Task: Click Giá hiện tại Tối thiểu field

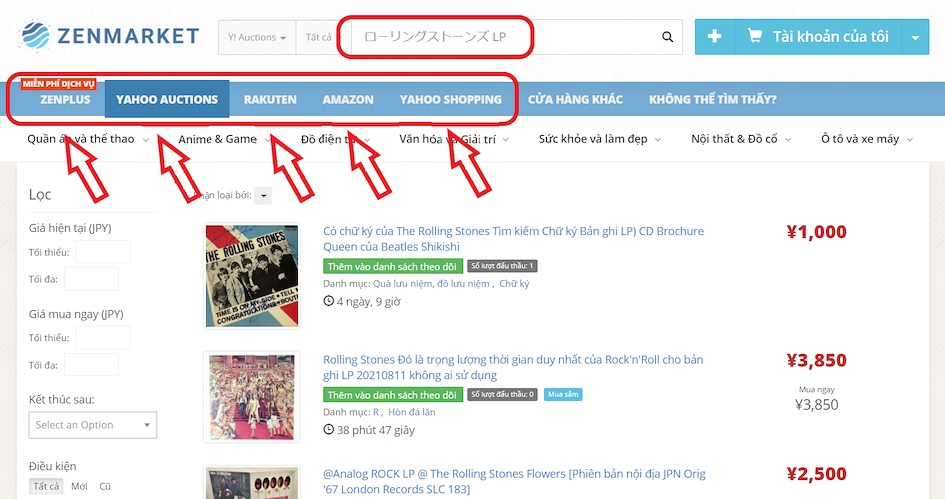Action: tap(102, 252)
